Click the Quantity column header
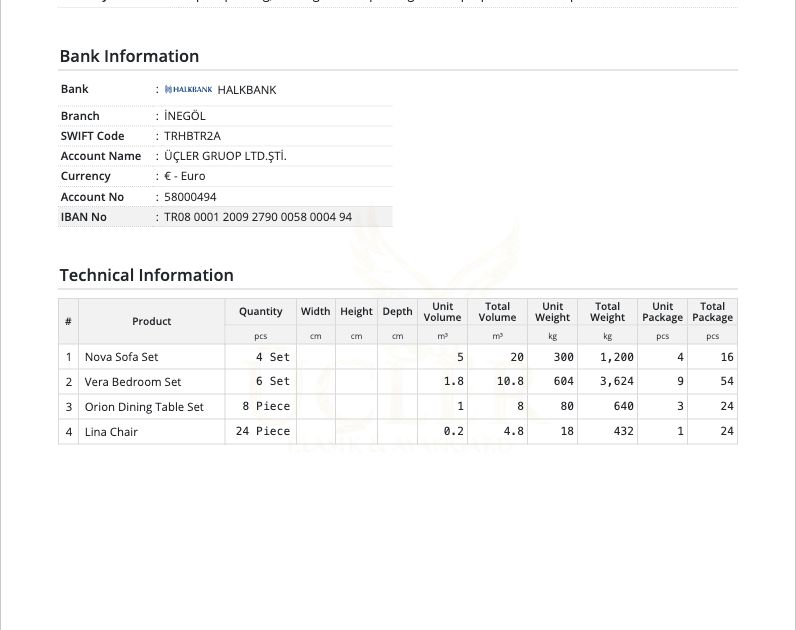The height and width of the screenshot is (630, 796). click(x=260, y=311)
